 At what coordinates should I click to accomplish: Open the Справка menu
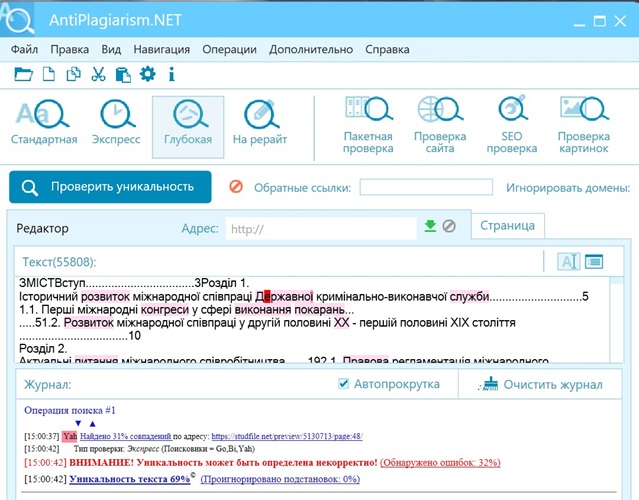coord(387,49)
